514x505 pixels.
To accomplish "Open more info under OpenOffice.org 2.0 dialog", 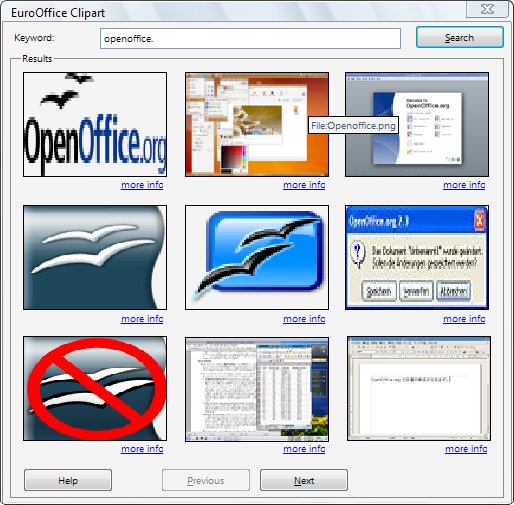I will click(464, 319).
